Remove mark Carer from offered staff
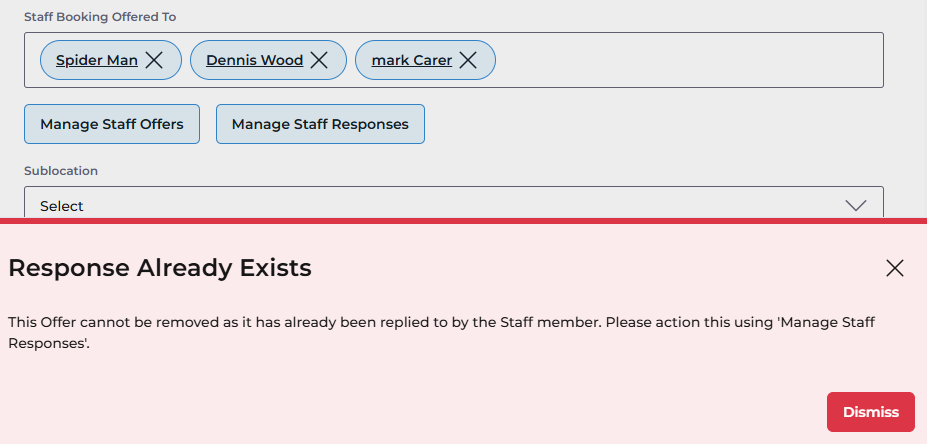 click(x=467, y=60)
